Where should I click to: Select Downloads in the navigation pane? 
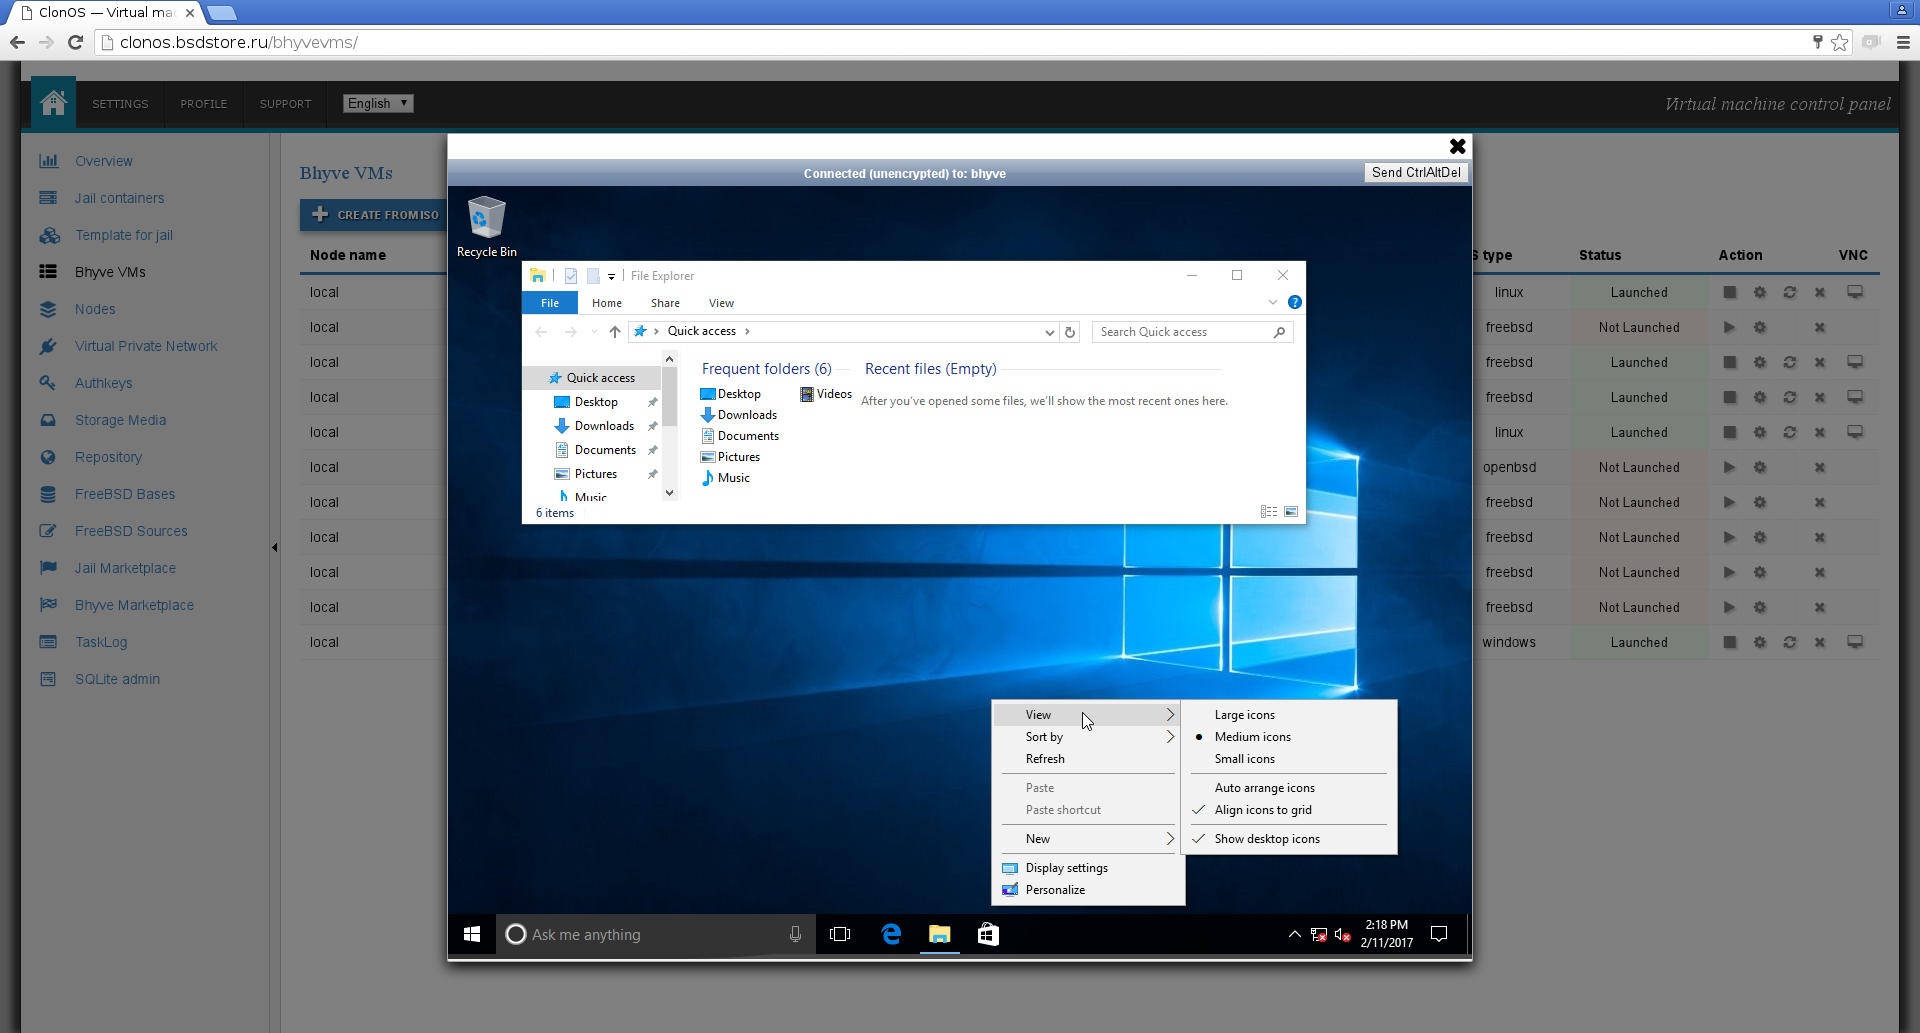point(604,426)
